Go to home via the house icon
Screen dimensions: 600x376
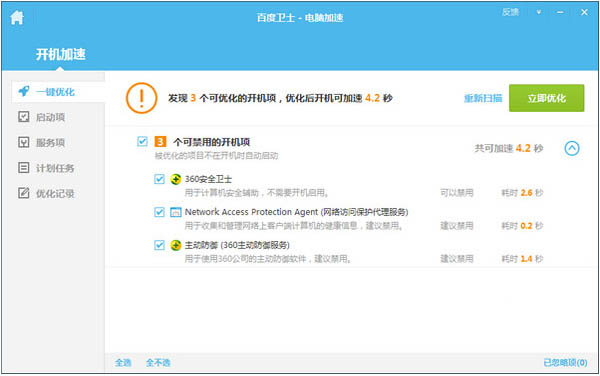(x=17, y=17)
